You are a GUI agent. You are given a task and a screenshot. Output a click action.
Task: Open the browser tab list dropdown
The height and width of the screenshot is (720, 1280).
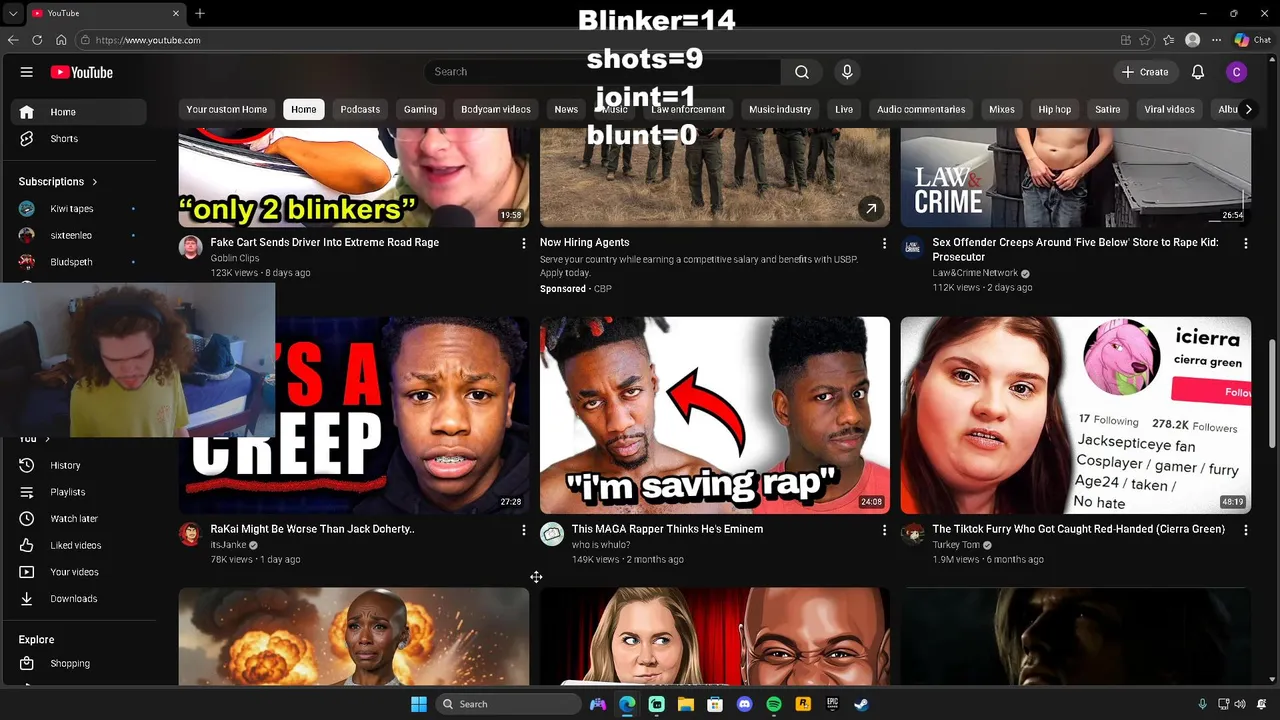(13, 13)
